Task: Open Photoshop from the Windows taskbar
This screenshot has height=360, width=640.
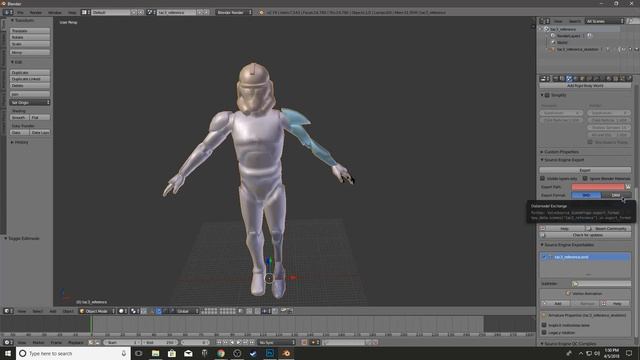Action: click(270, 353)
